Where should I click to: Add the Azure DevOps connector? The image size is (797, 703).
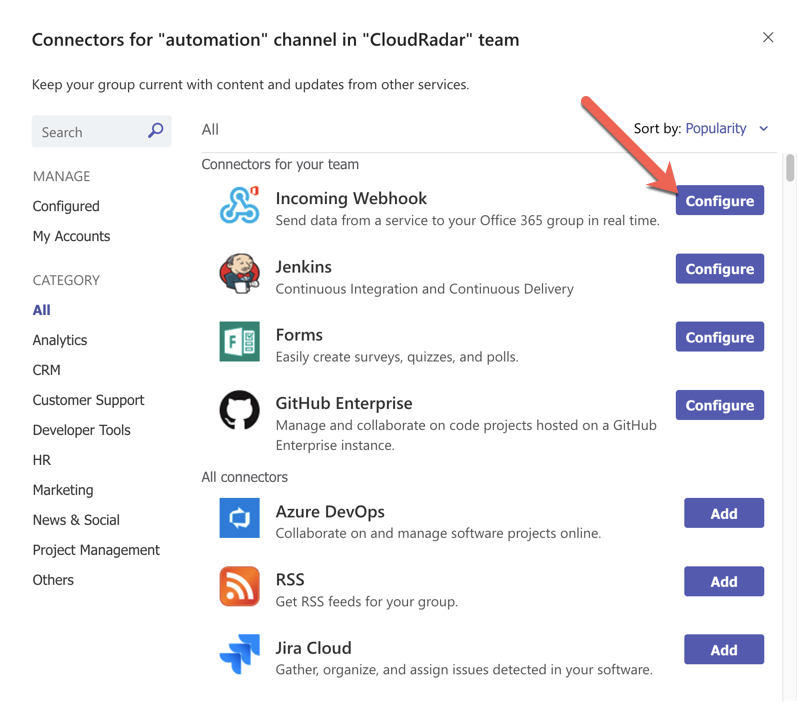pyautogui.click(x=724, y=513)
